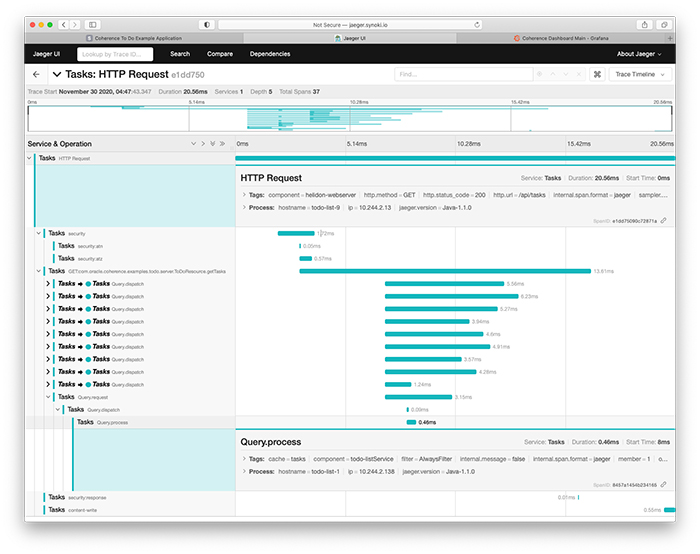
Task: Click the privacy shield icon beside address bar
Action: pos(207,25)
